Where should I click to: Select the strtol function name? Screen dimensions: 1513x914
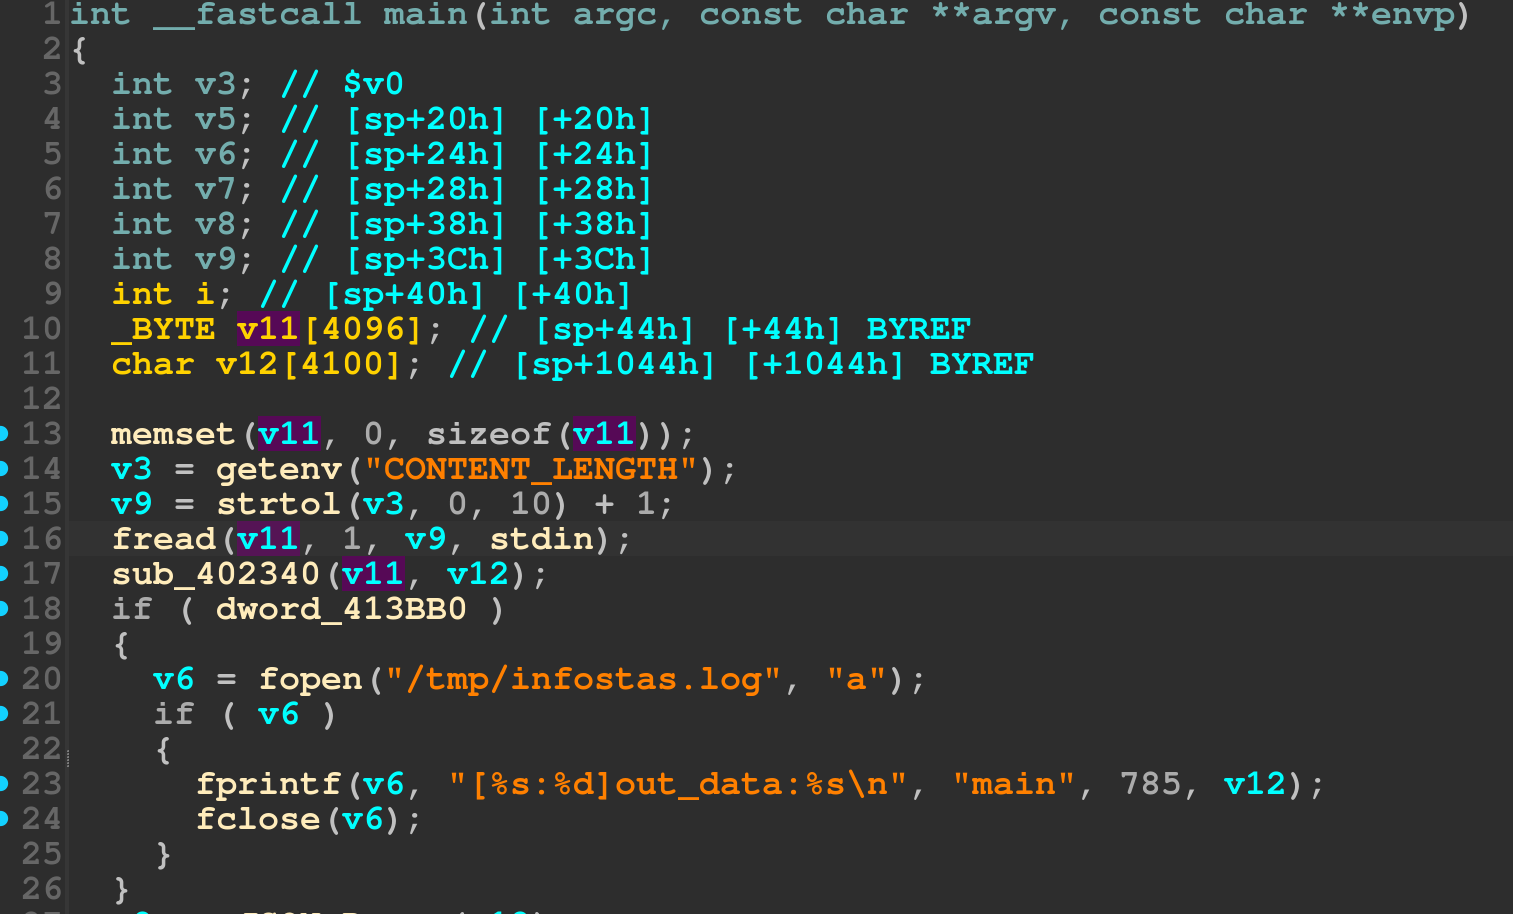pyautogui.click(x=279, y=504)
